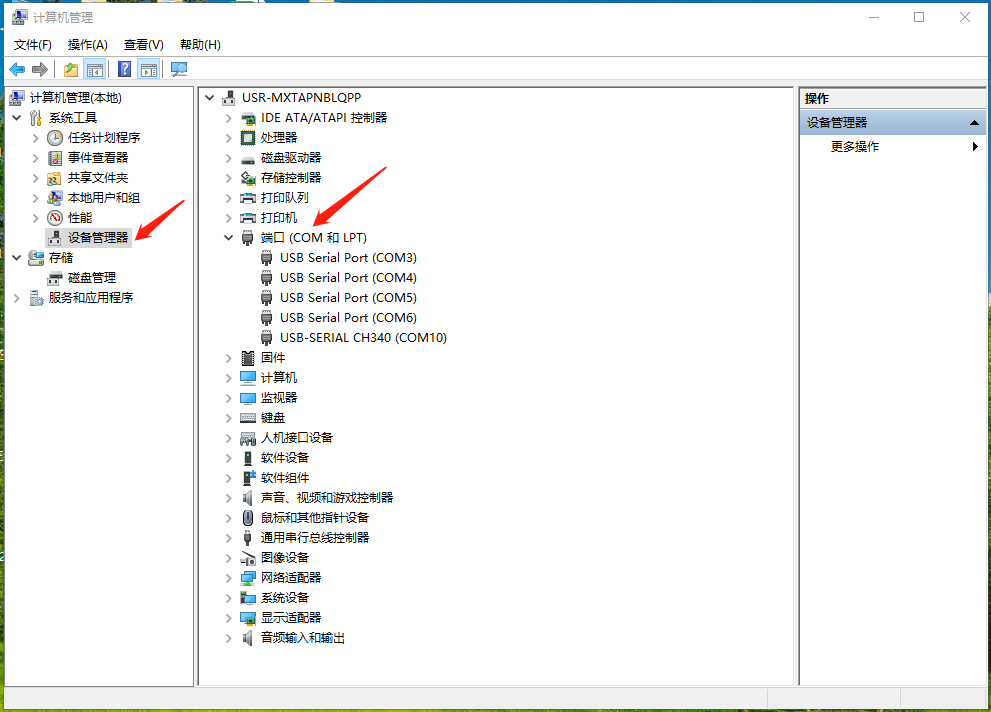Click the Scan for hardware changes icon

click(179, 69)
